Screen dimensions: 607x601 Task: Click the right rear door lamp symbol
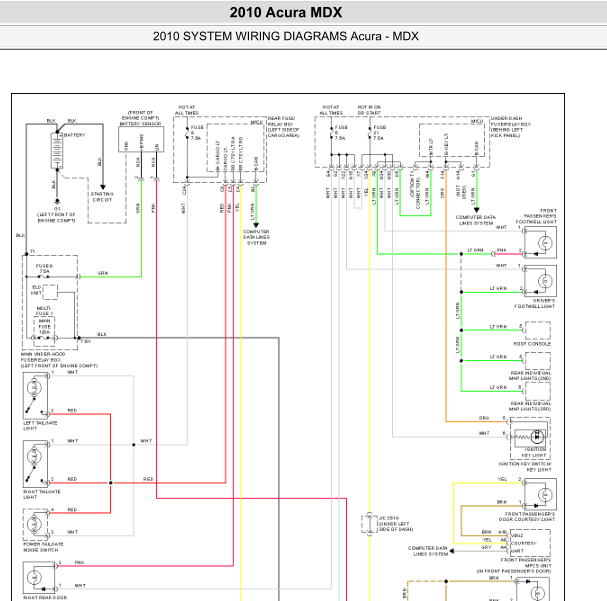point(34,577)
